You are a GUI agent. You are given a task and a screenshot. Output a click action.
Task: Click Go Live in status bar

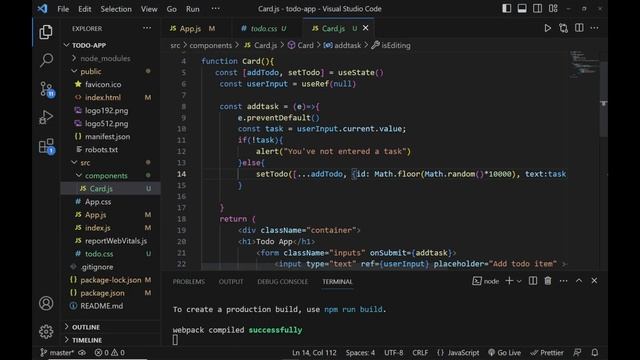pyautogui.click(x=504, y=353)
